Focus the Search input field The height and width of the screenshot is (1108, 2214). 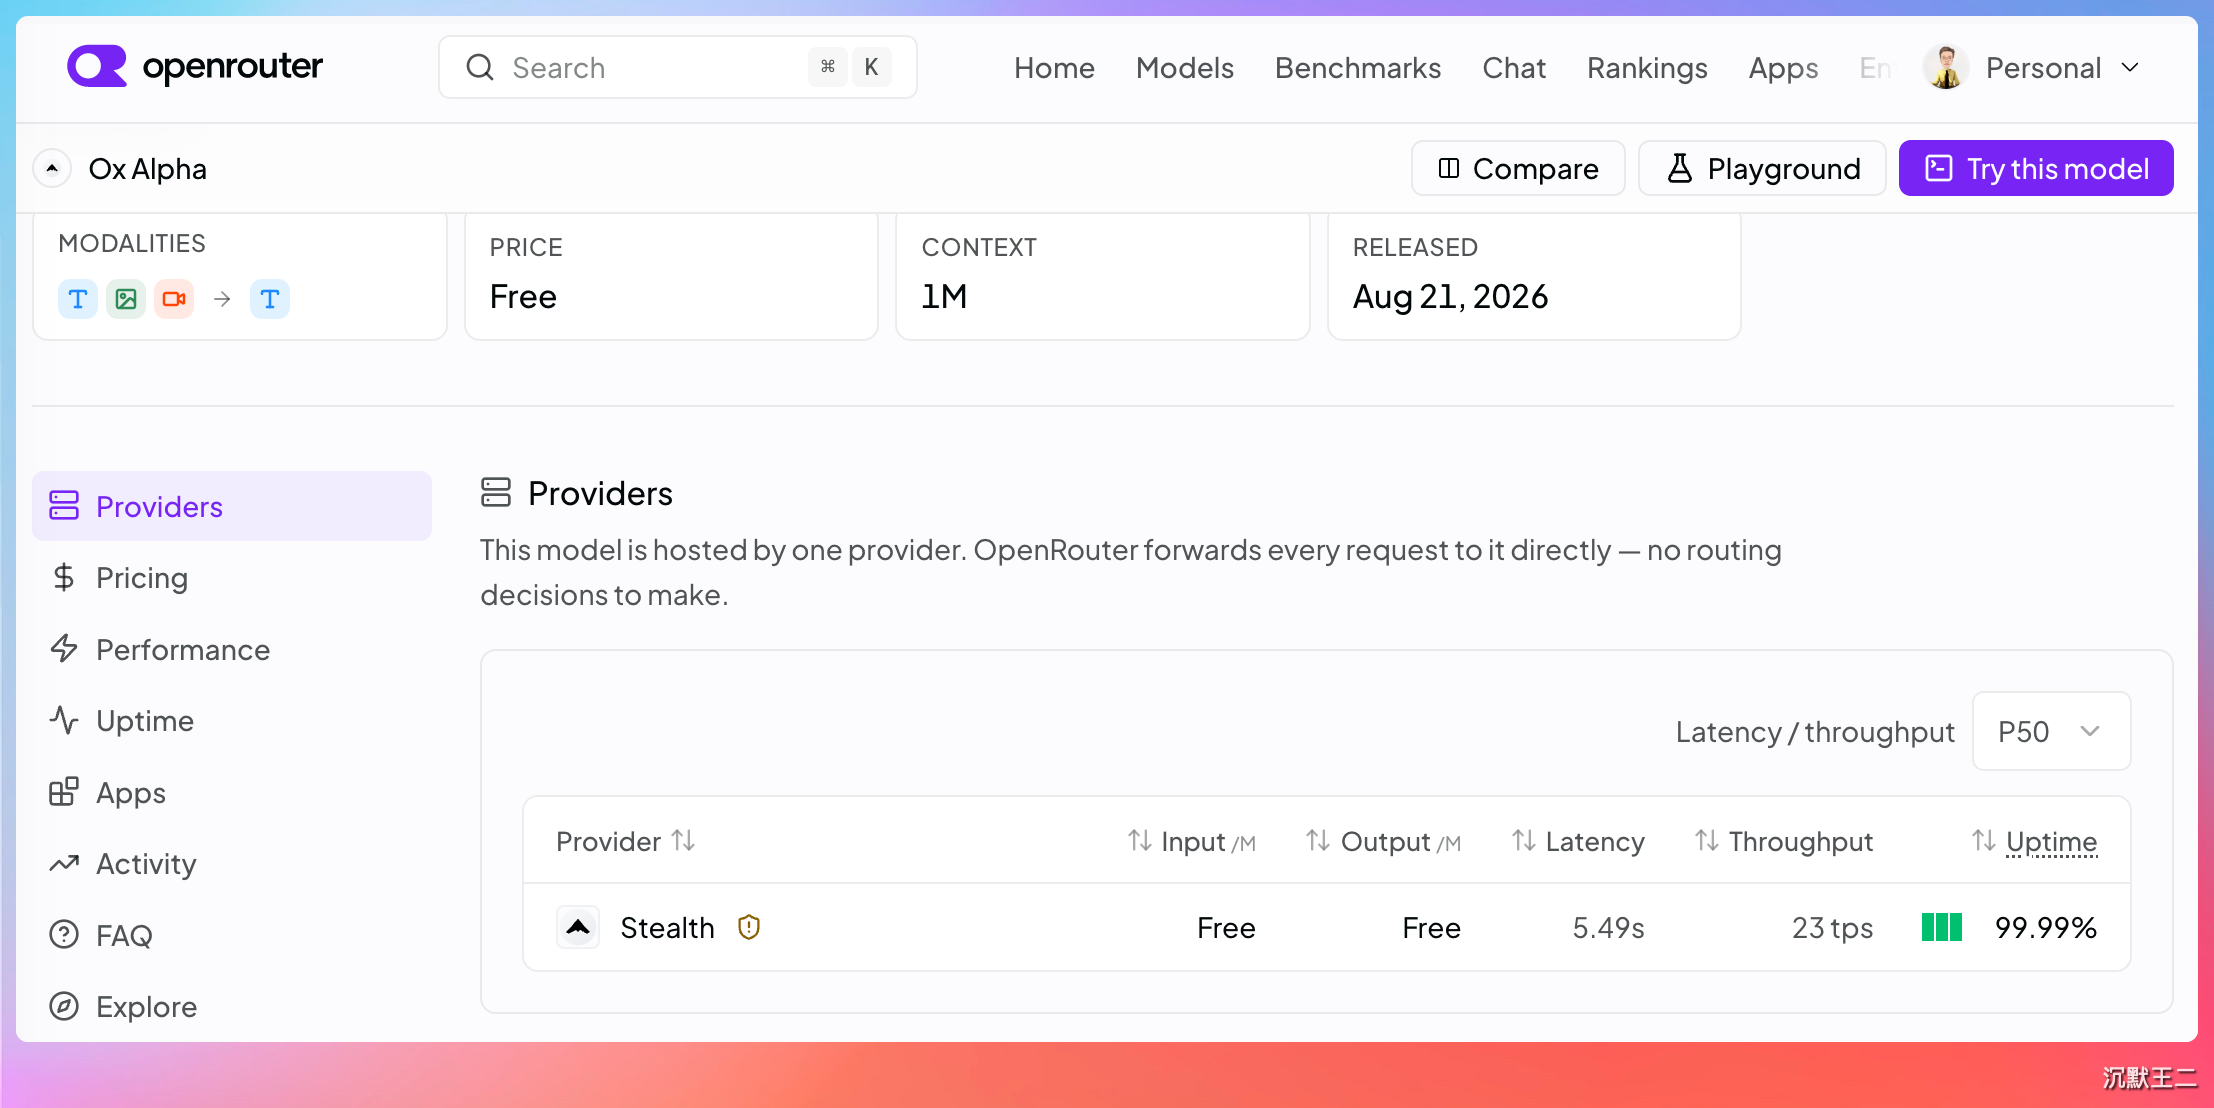pyautogui.click(x=678, y=67)
